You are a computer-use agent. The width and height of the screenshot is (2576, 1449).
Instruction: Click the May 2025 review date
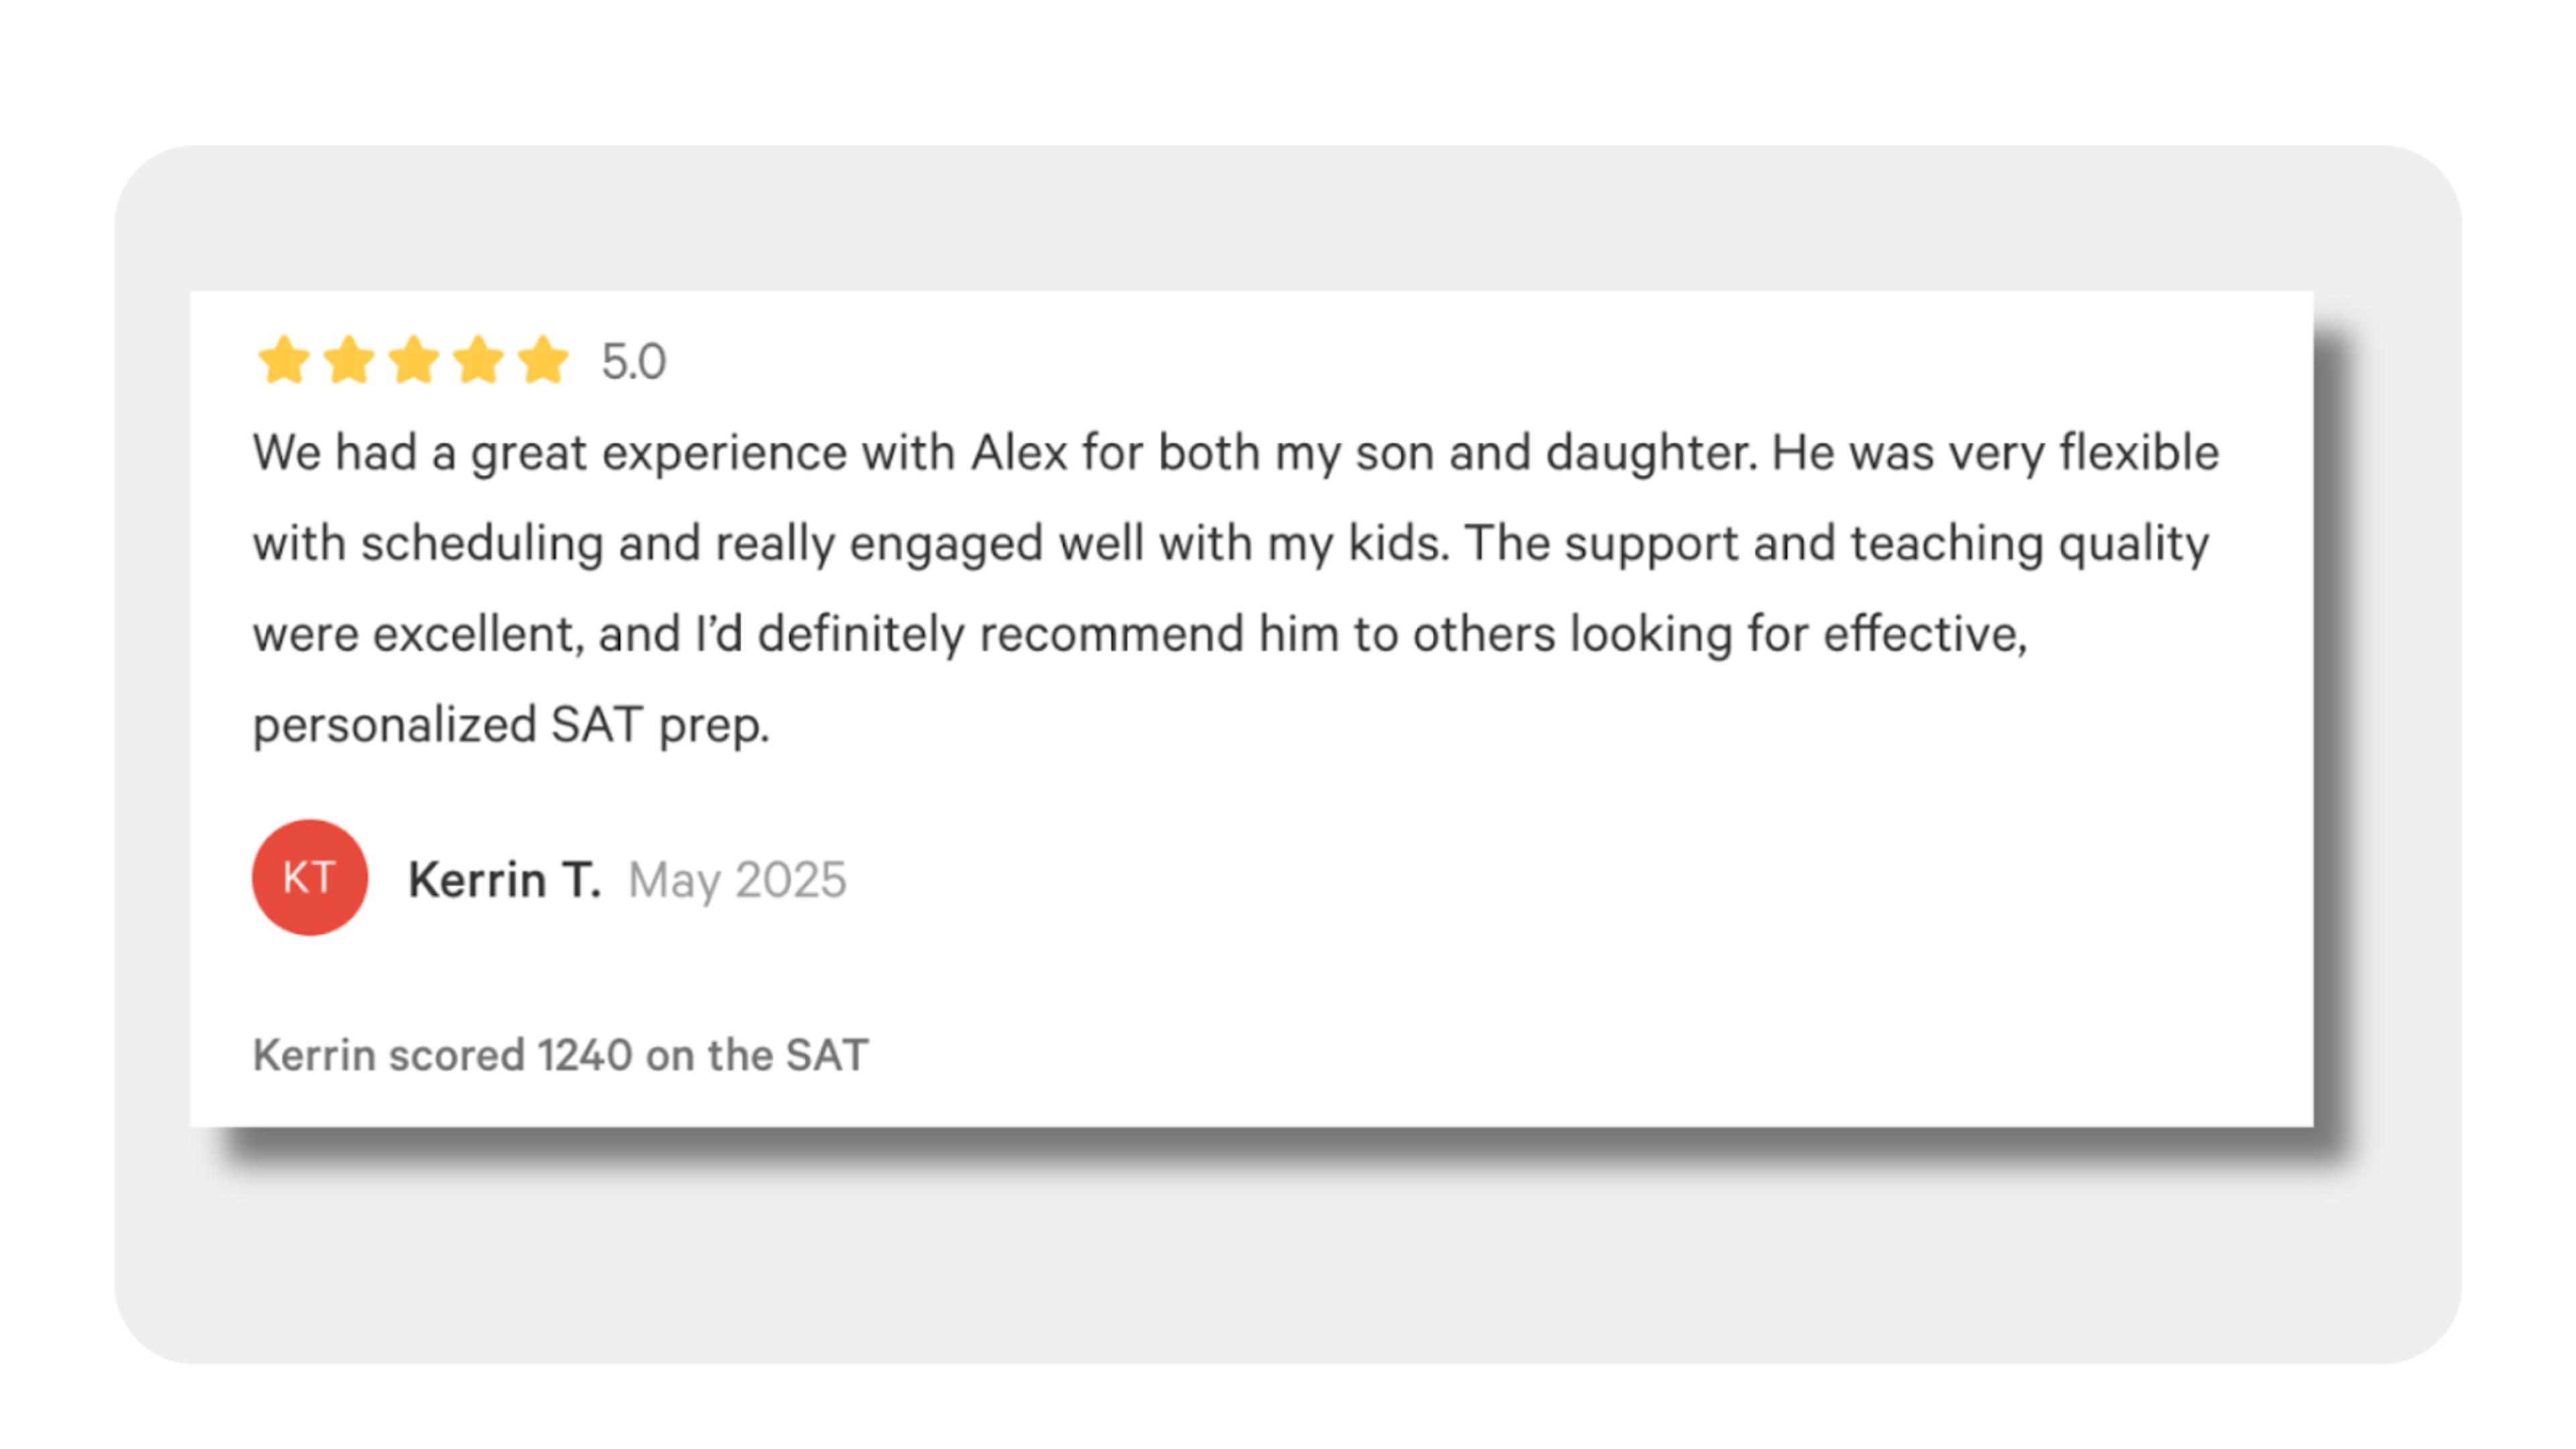(x=737, y=881)
